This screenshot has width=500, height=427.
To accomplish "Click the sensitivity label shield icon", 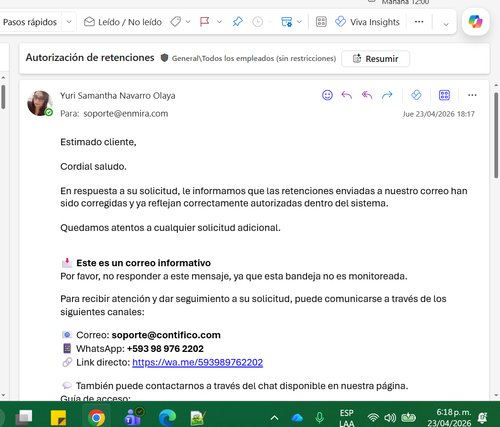I will [164, 58].
